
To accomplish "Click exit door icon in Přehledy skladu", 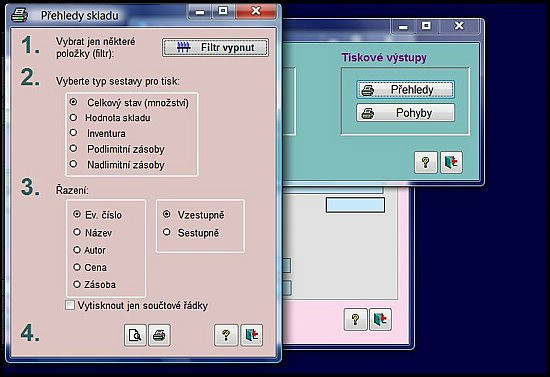I will pyautogui.click(x=251, y=335).
